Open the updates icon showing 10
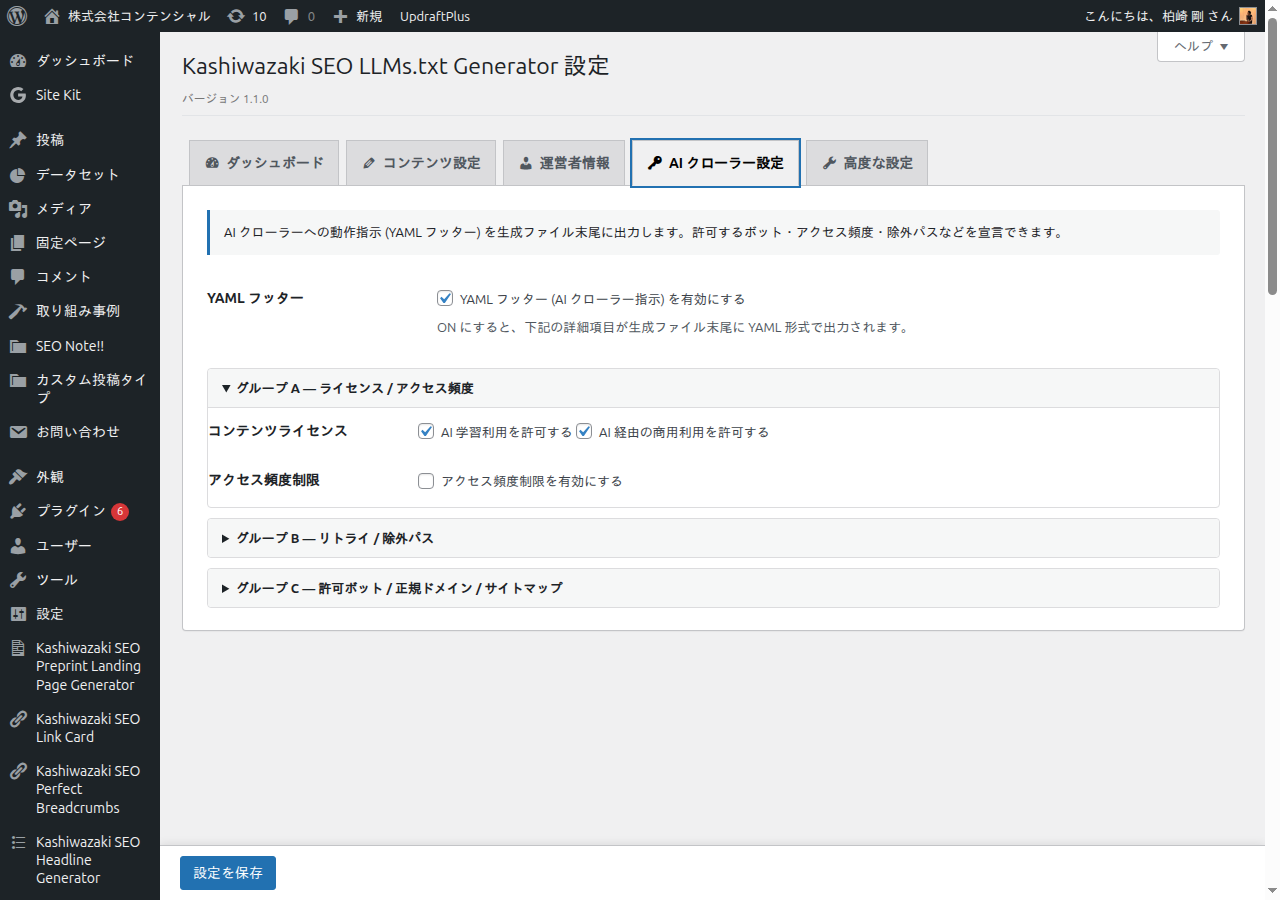This screenshot has width=1280, height=900. 236,16
